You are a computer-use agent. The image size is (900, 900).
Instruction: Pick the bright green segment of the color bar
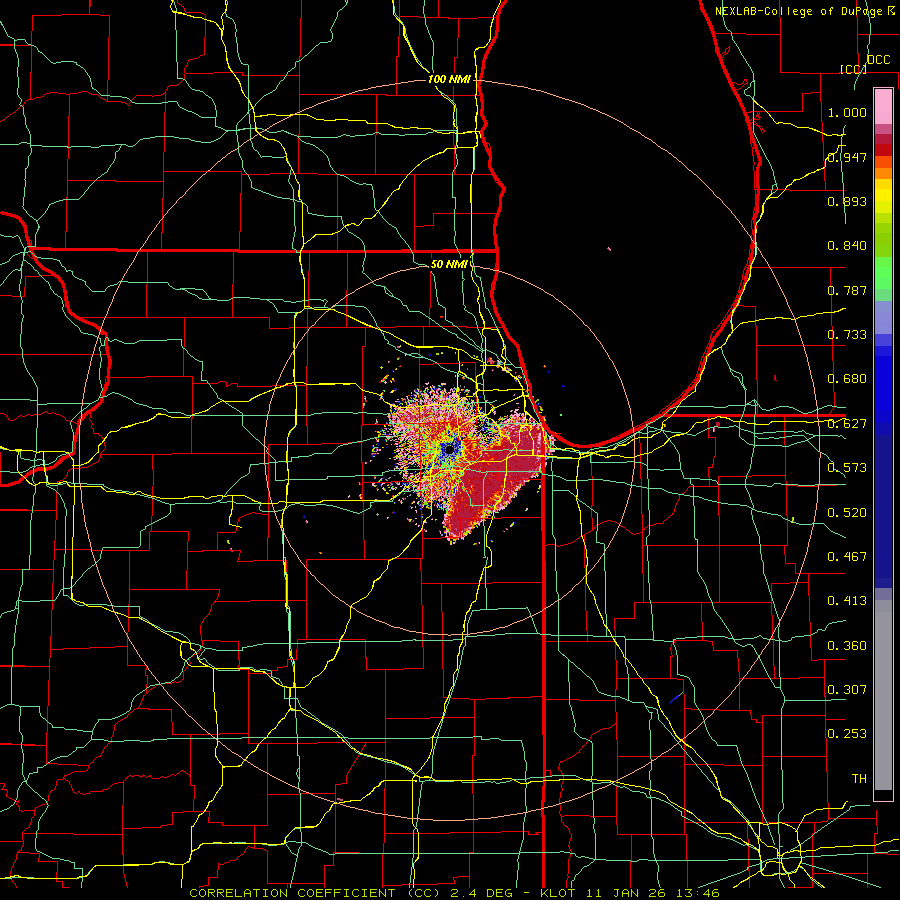(x=883, y=273)
